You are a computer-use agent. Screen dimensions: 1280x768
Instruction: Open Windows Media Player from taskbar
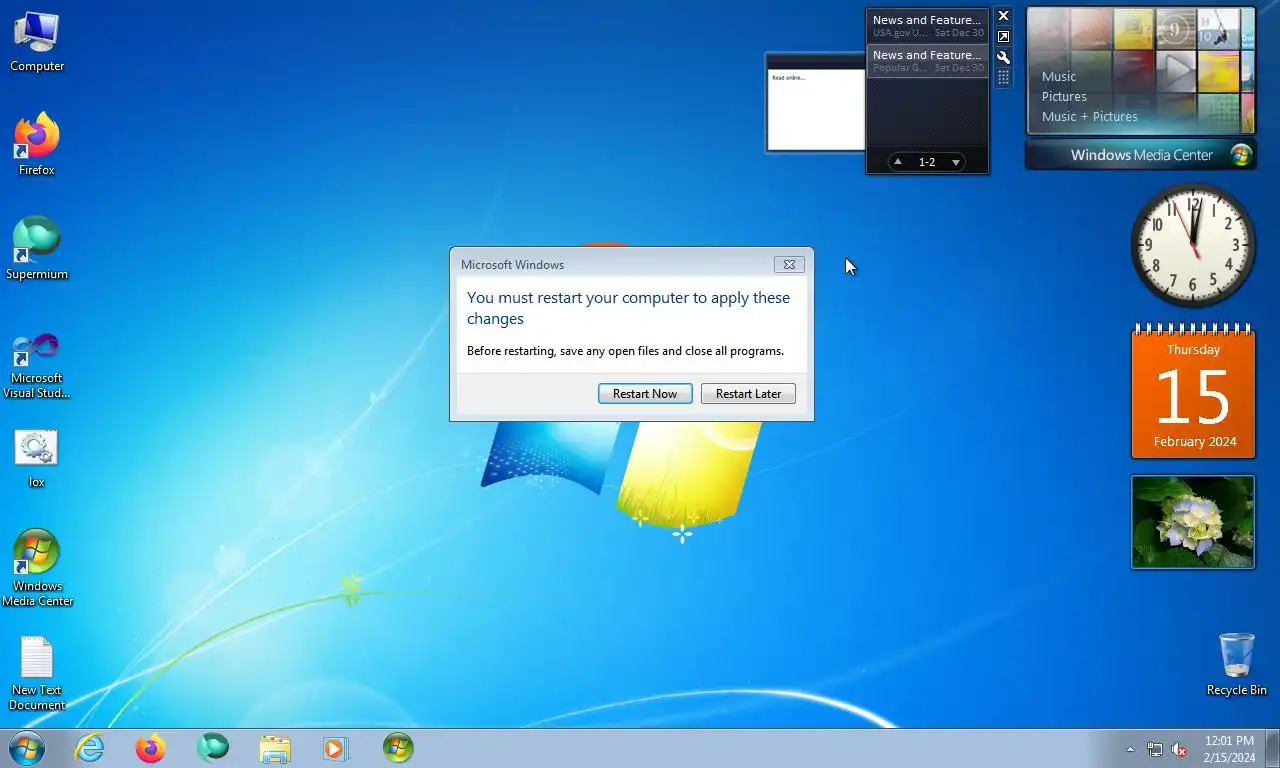335,748
